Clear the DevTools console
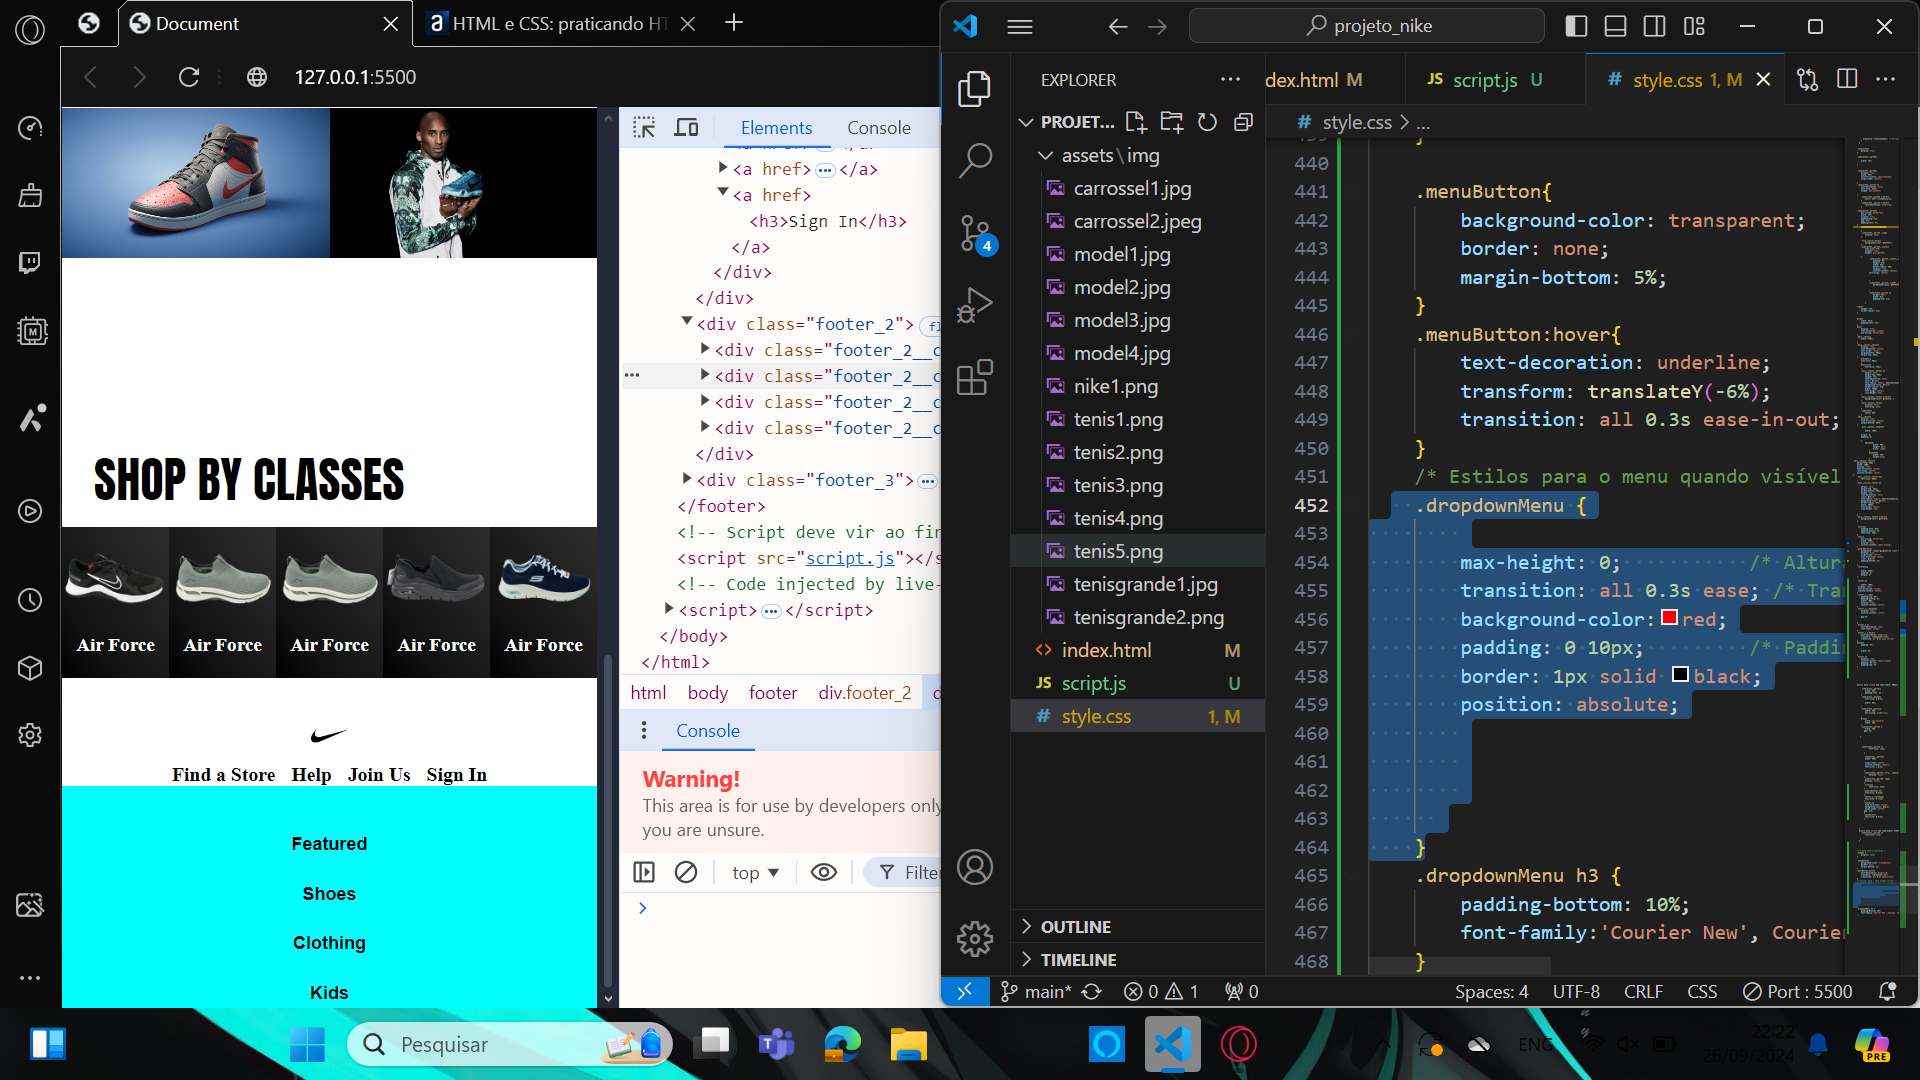Viewport: 1920px width, 1080px height. tap(685, 872)
